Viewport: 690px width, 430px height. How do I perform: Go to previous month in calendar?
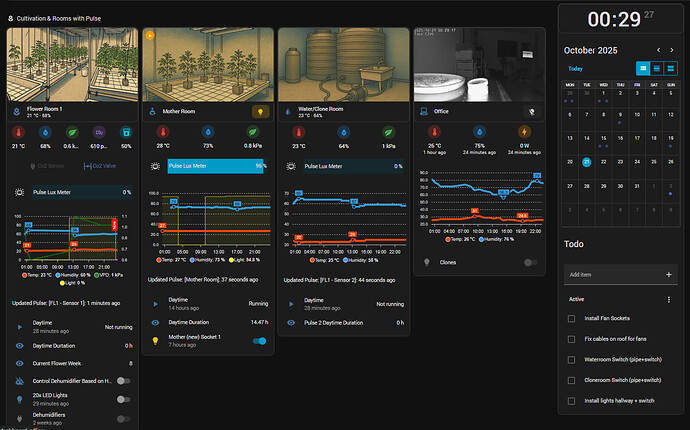pyautogui.click(x=657, y=50)
